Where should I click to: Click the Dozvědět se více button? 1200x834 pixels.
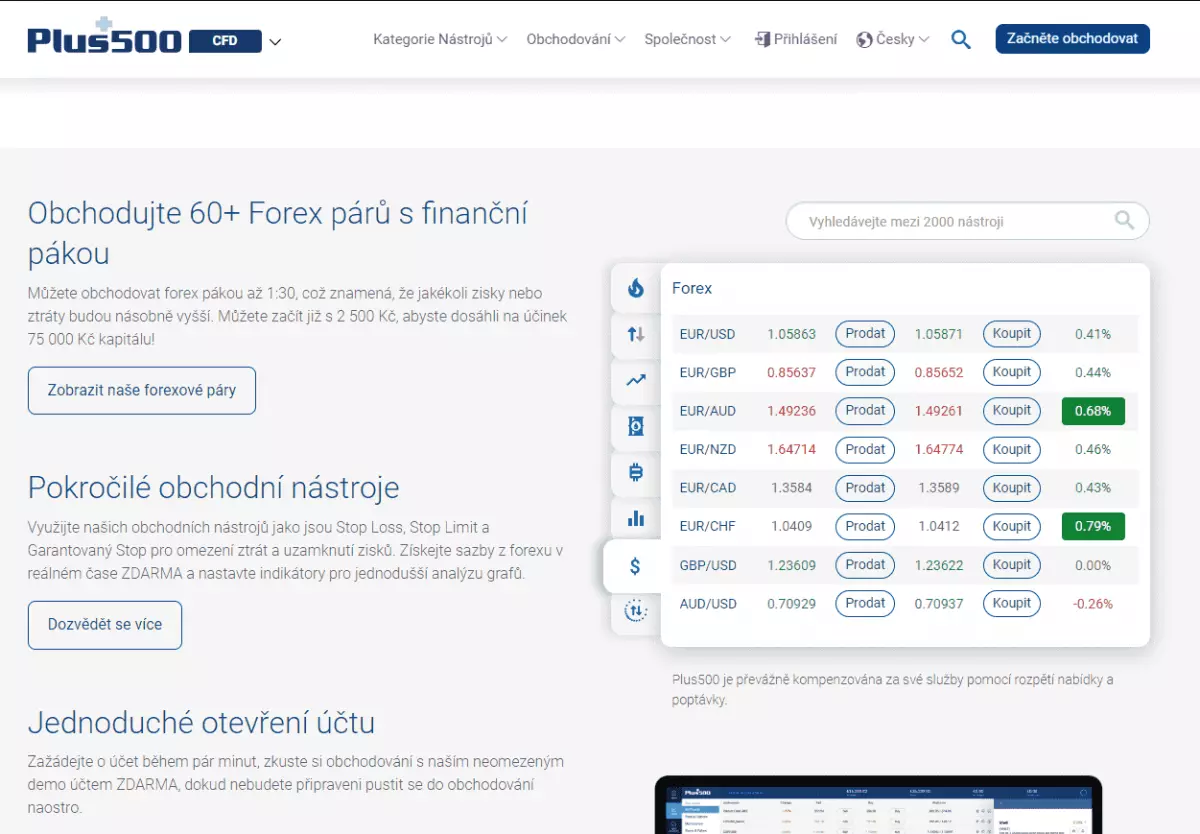(105, 625)
